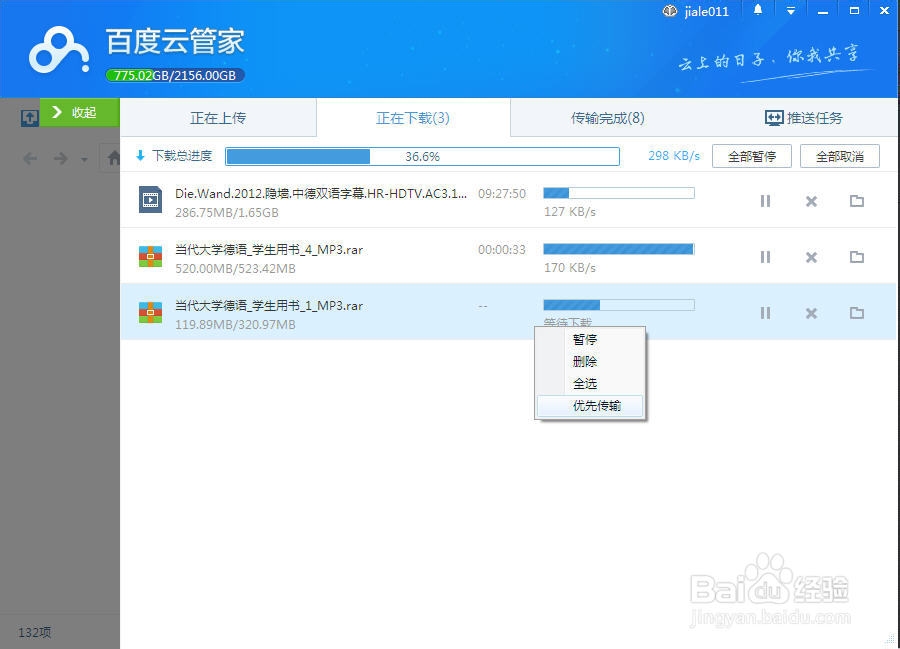The height and width of the screenshot is (649, 900).
Task: Click the overall download progress bar at 36.6%
Action: tap(422, 156)
